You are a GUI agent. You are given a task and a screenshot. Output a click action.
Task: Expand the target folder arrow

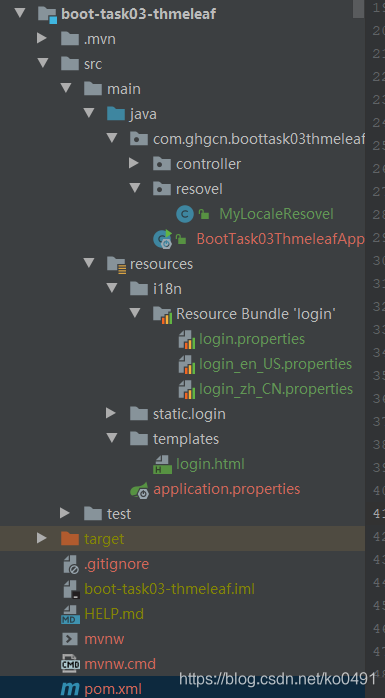(x=42, y=538)
